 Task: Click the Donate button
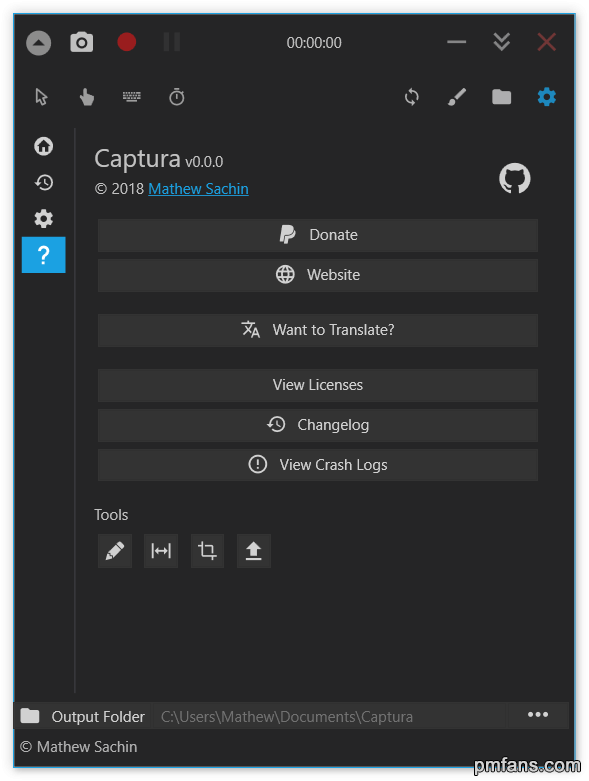(318, 235)
